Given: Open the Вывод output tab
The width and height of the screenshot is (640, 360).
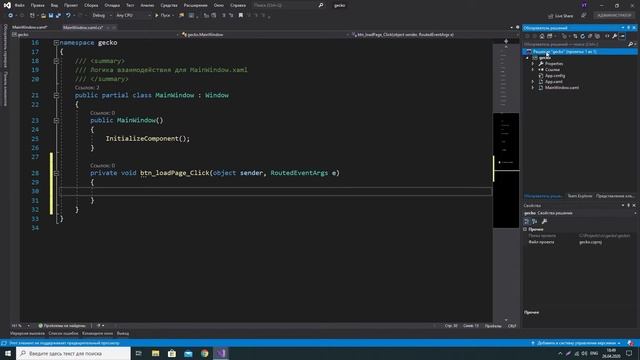Looking at the screenshot, I should (x=122, y=333).
